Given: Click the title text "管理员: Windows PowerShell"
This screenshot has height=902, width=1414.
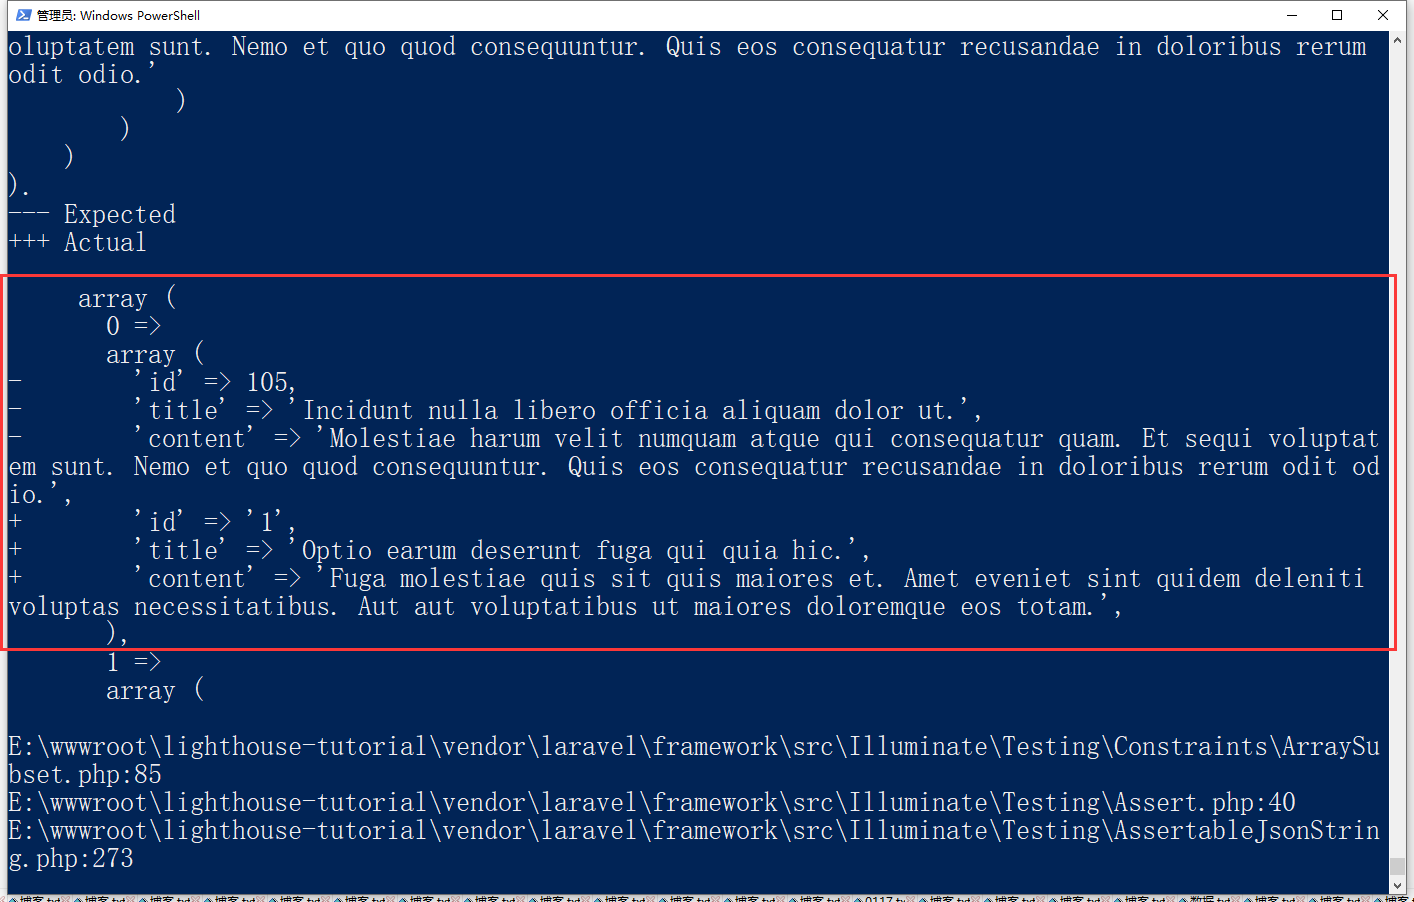Looking at the screenshot, I should click(118, 15).
